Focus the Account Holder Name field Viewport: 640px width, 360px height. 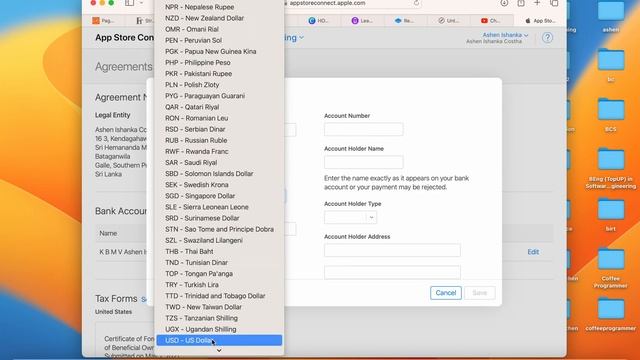tap(364, 162)
